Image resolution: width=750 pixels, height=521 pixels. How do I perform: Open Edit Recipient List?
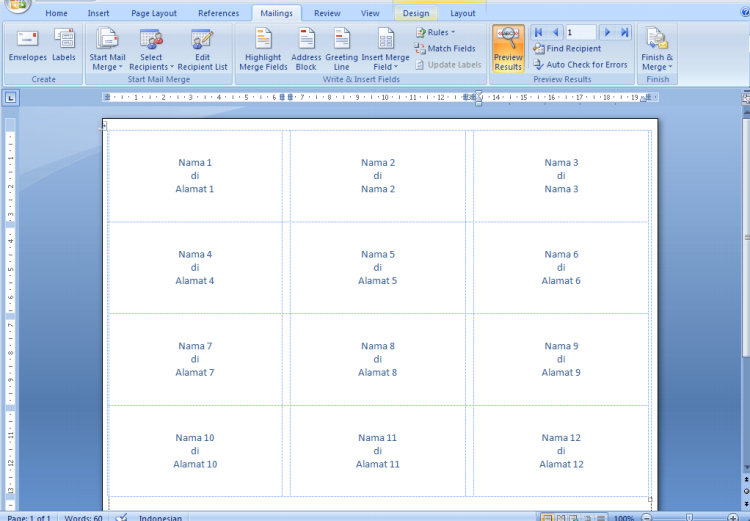(202, 49)
